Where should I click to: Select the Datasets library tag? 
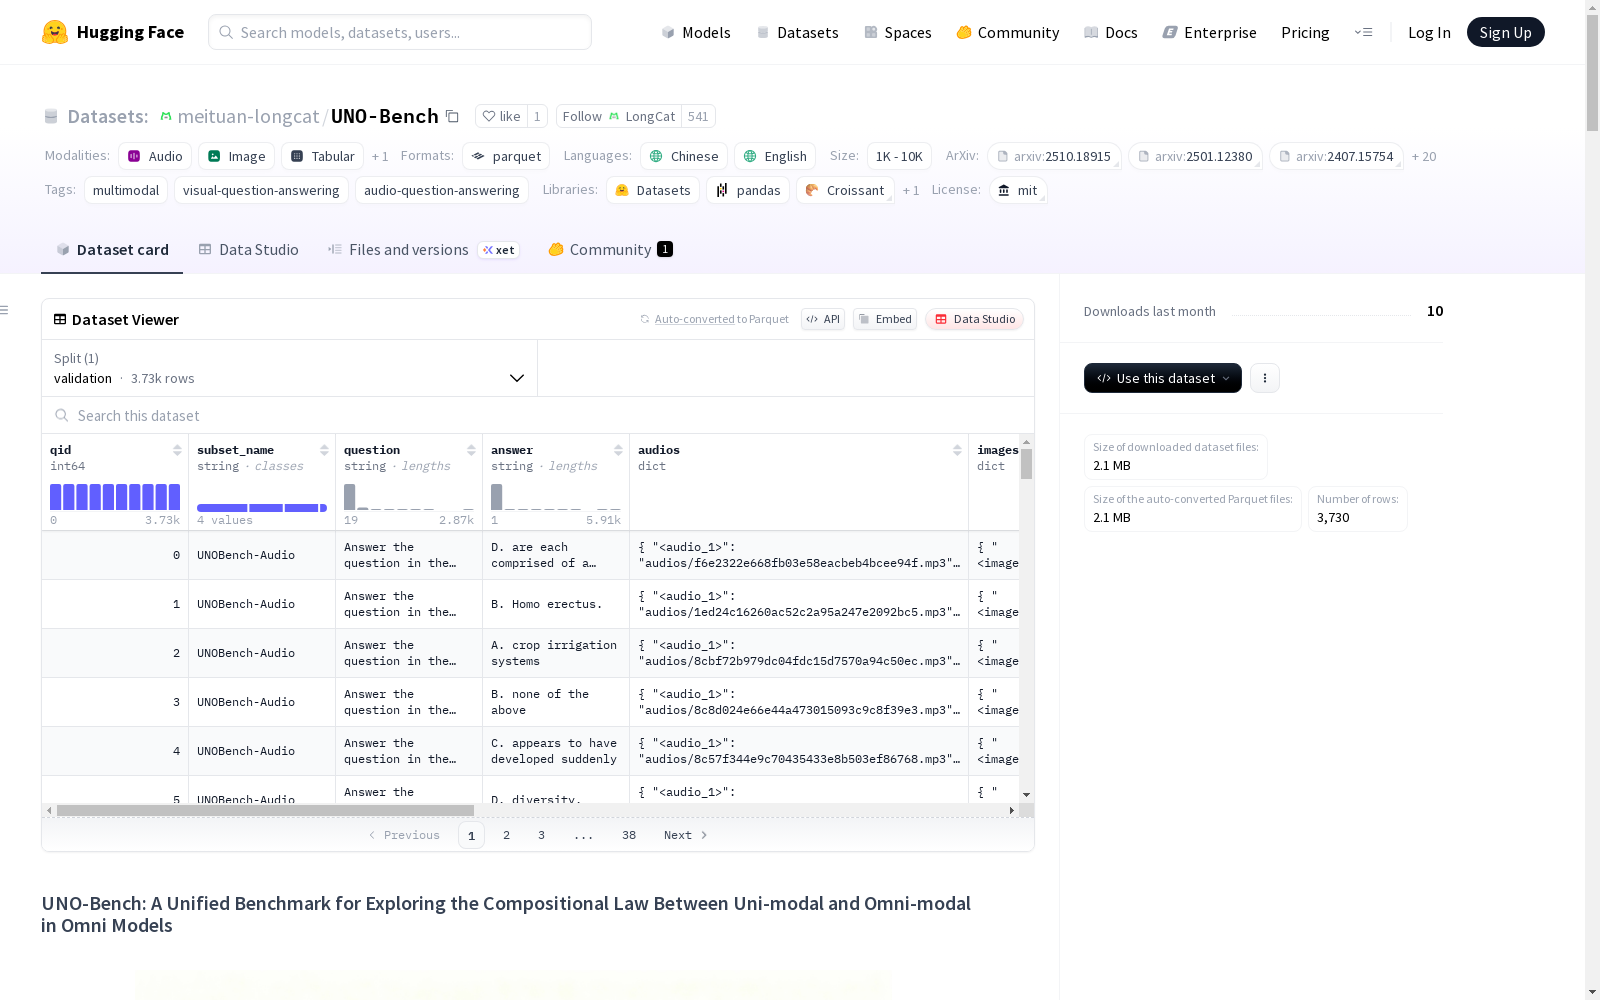(x=653, y=190)
